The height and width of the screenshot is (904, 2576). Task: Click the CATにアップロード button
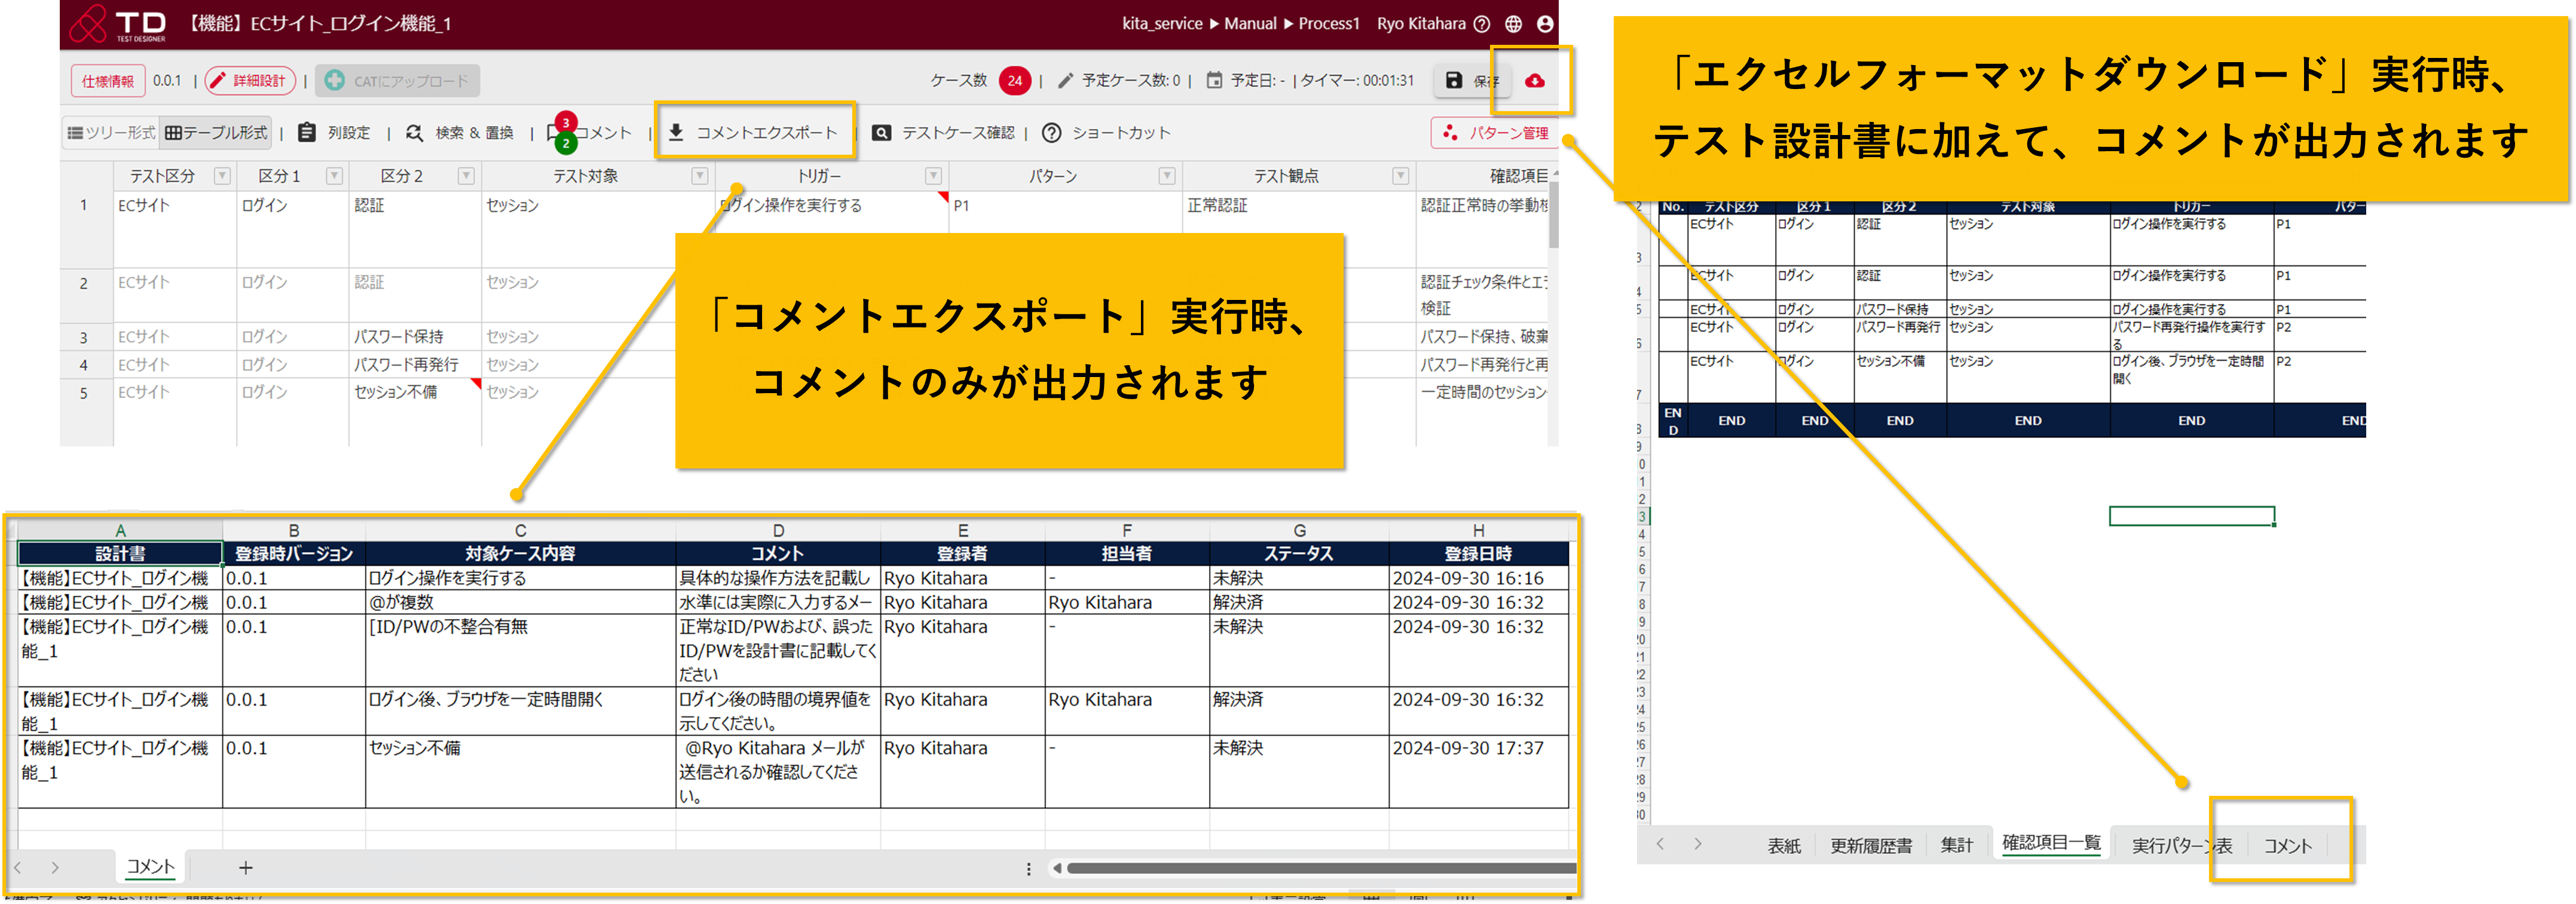click(398, 81)
